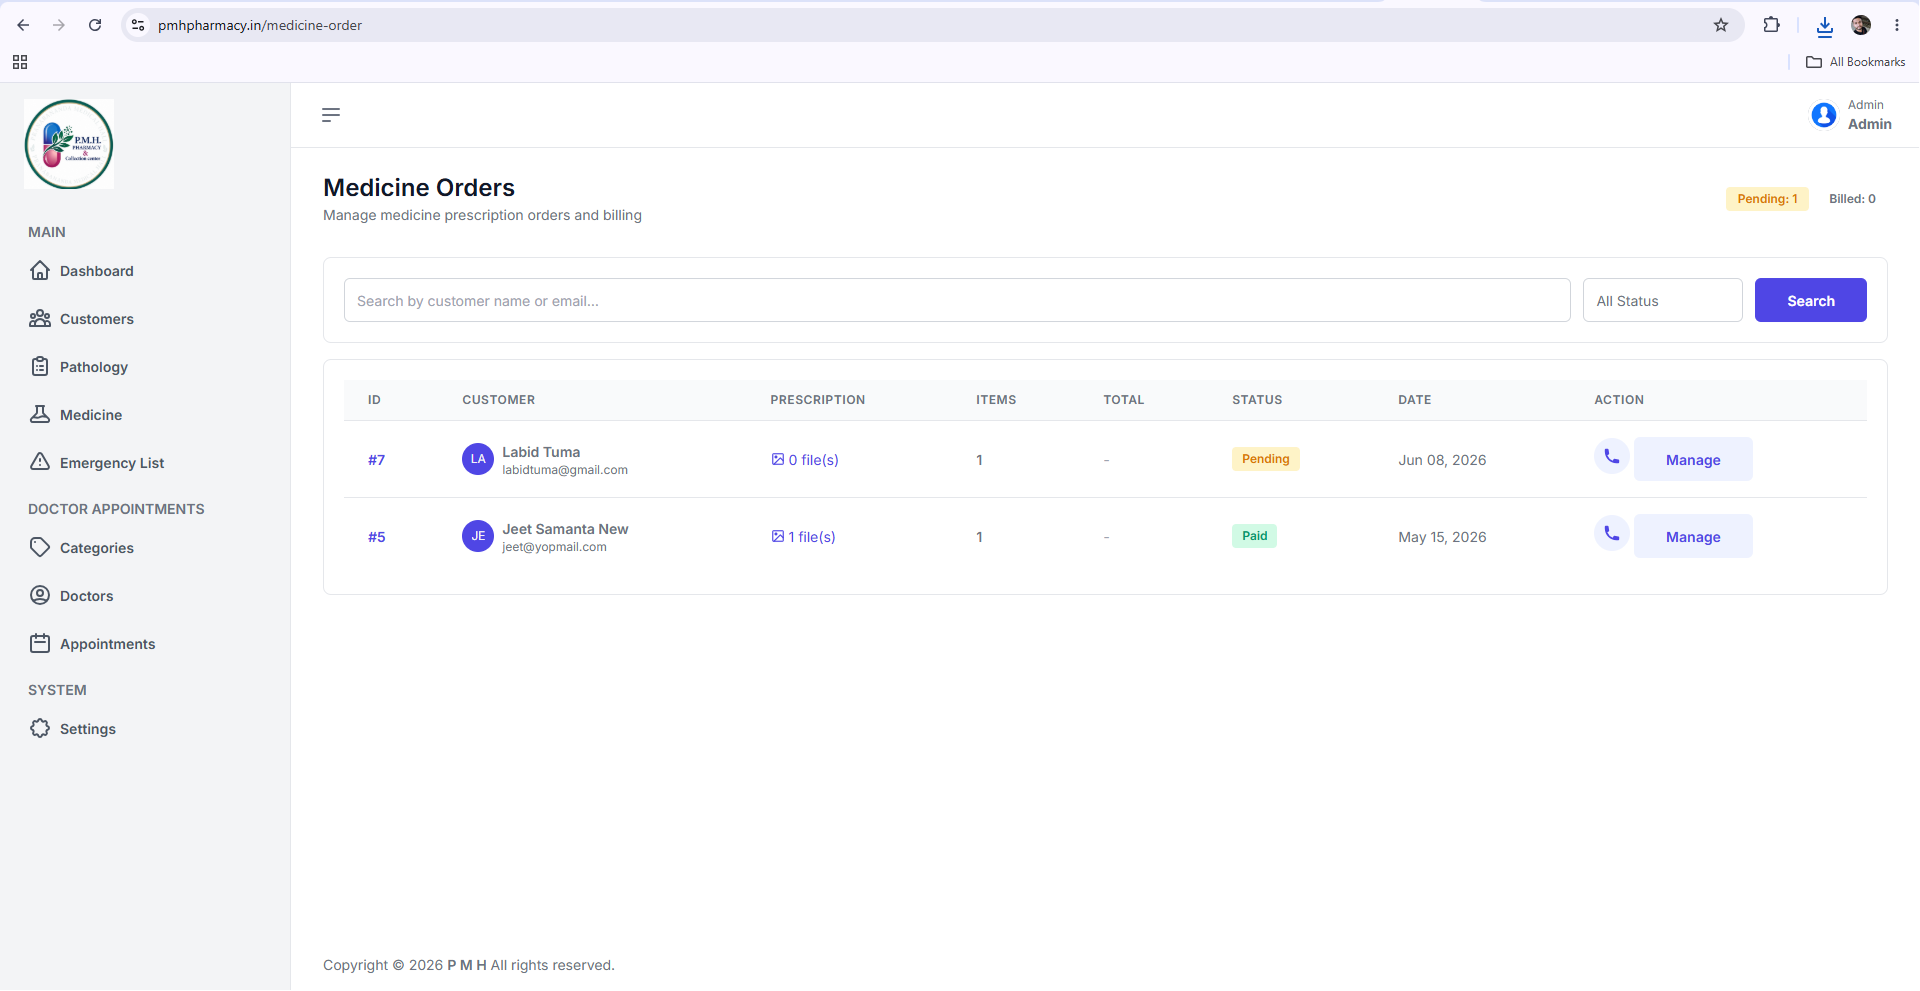Click the STATUS column header

click(1257, 400)
